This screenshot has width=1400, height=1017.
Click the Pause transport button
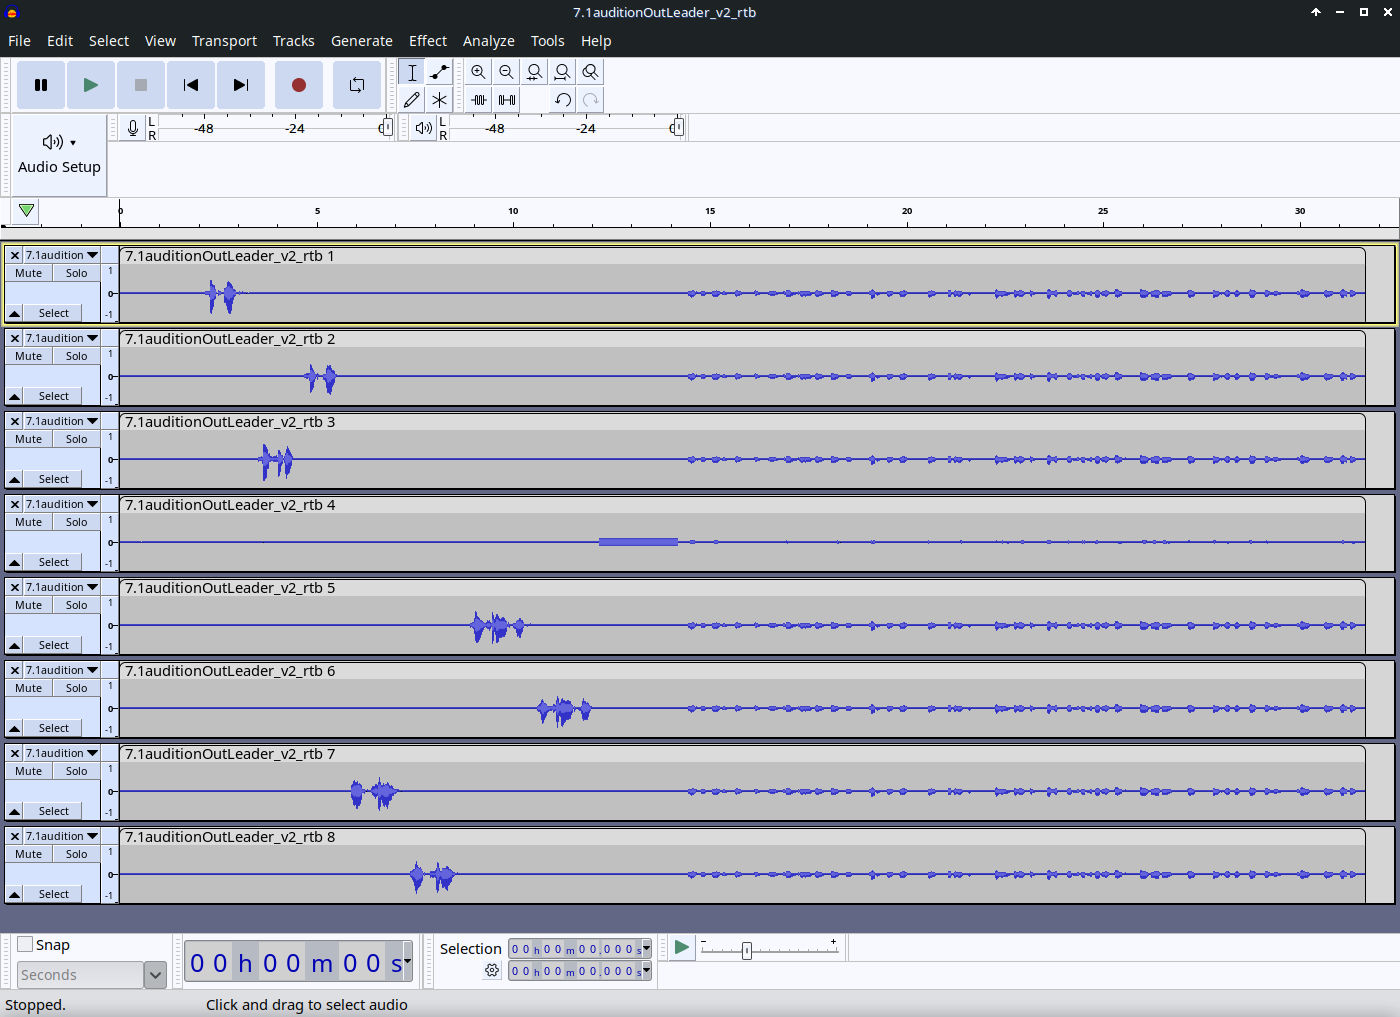[41, 85]
